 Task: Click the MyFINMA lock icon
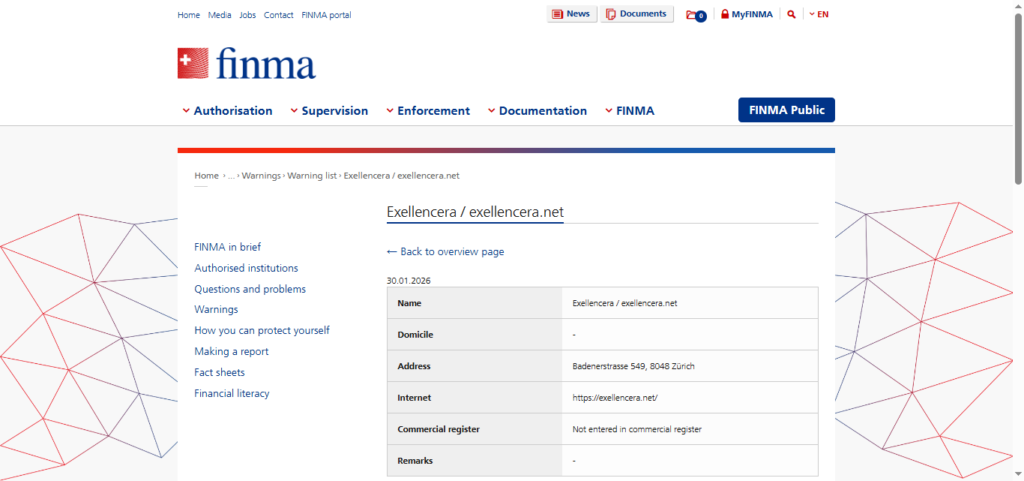pos(725,15)
